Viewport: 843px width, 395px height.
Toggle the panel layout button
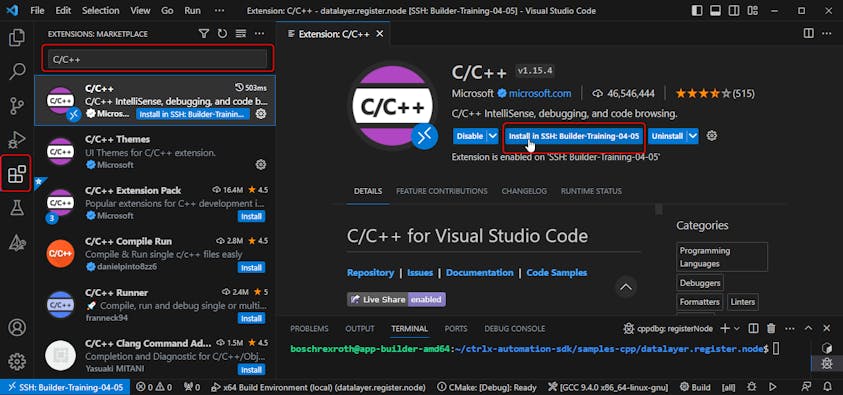coord(715,10)
